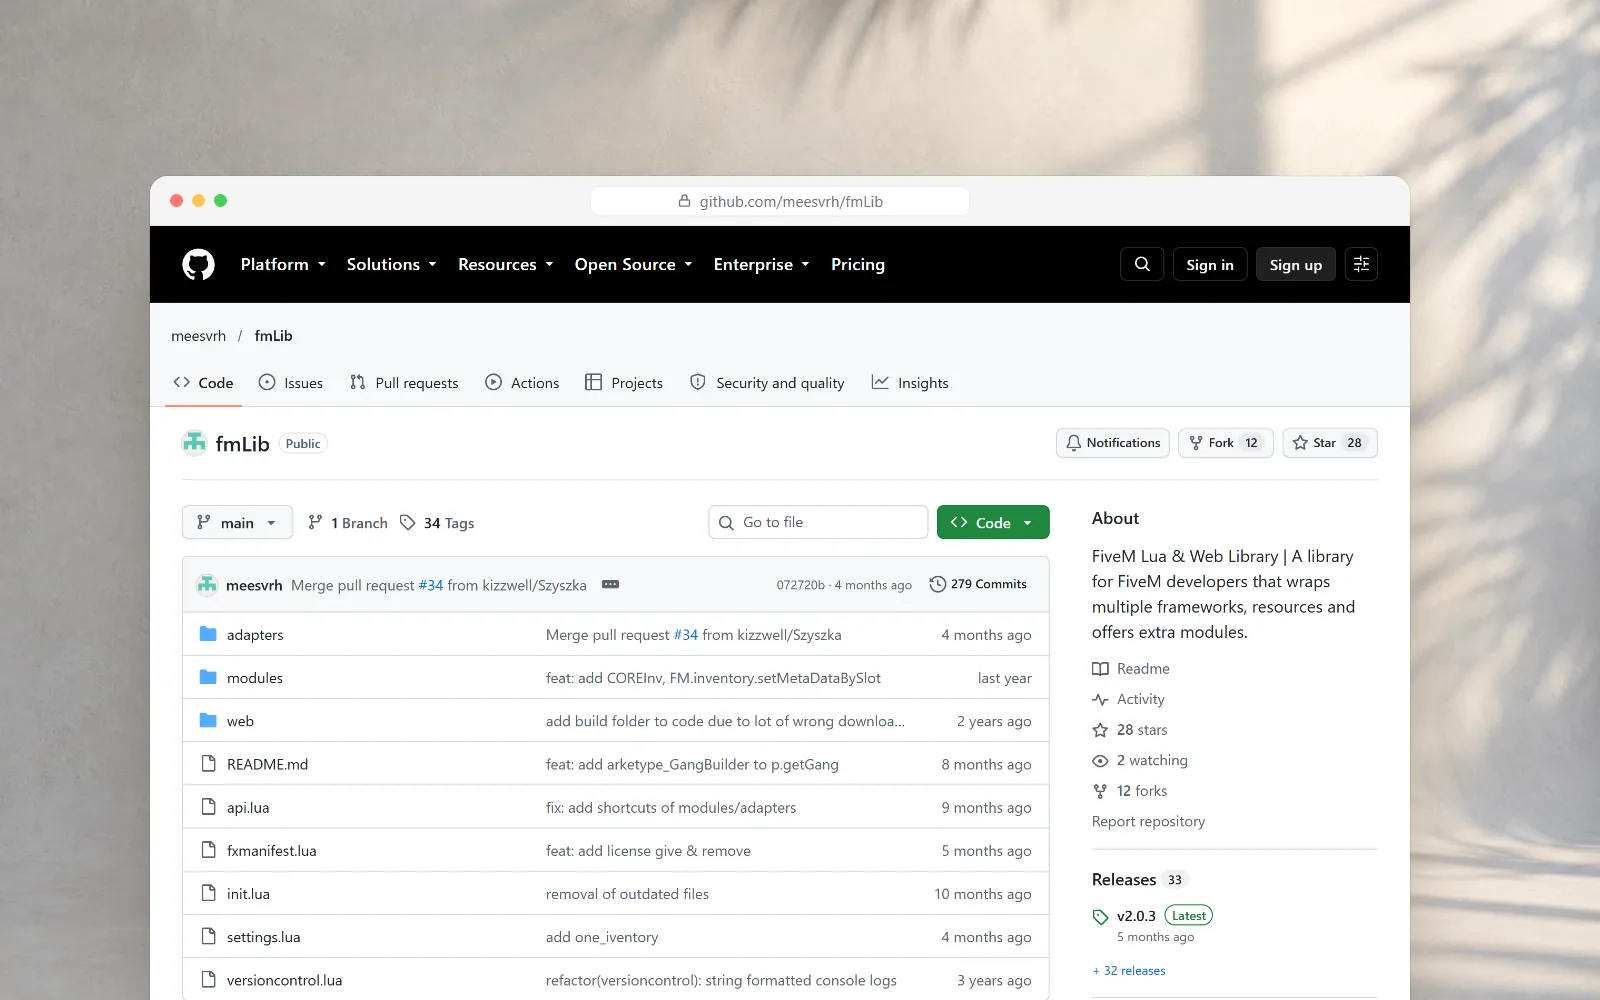The width and height of the screenshot is (1600, 1000).
Task: Star the fmLib repository
Action: click(x=1330, y=443)
